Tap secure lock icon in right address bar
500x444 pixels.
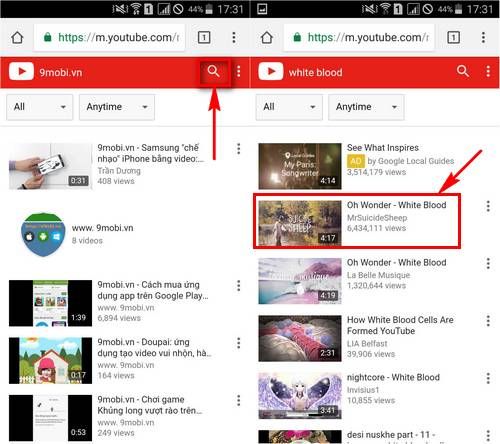(x=297, y=37)
